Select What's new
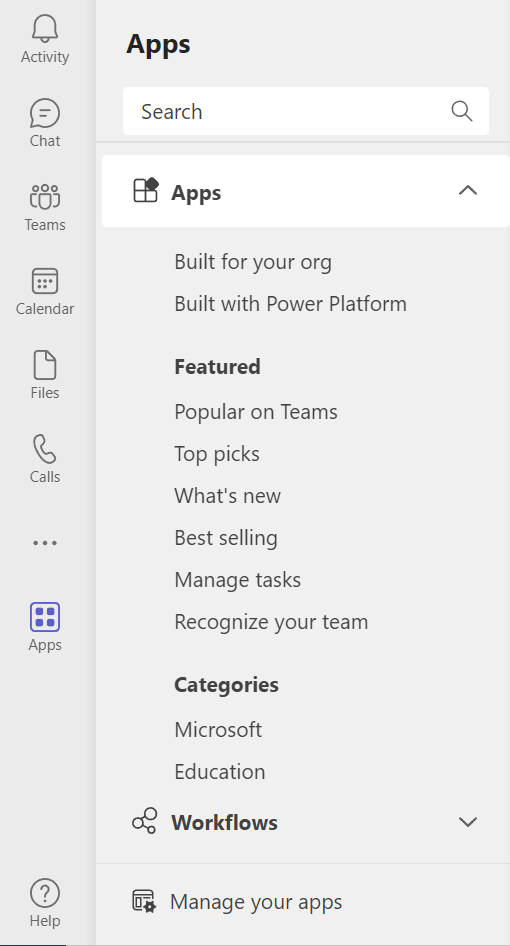 228,496
